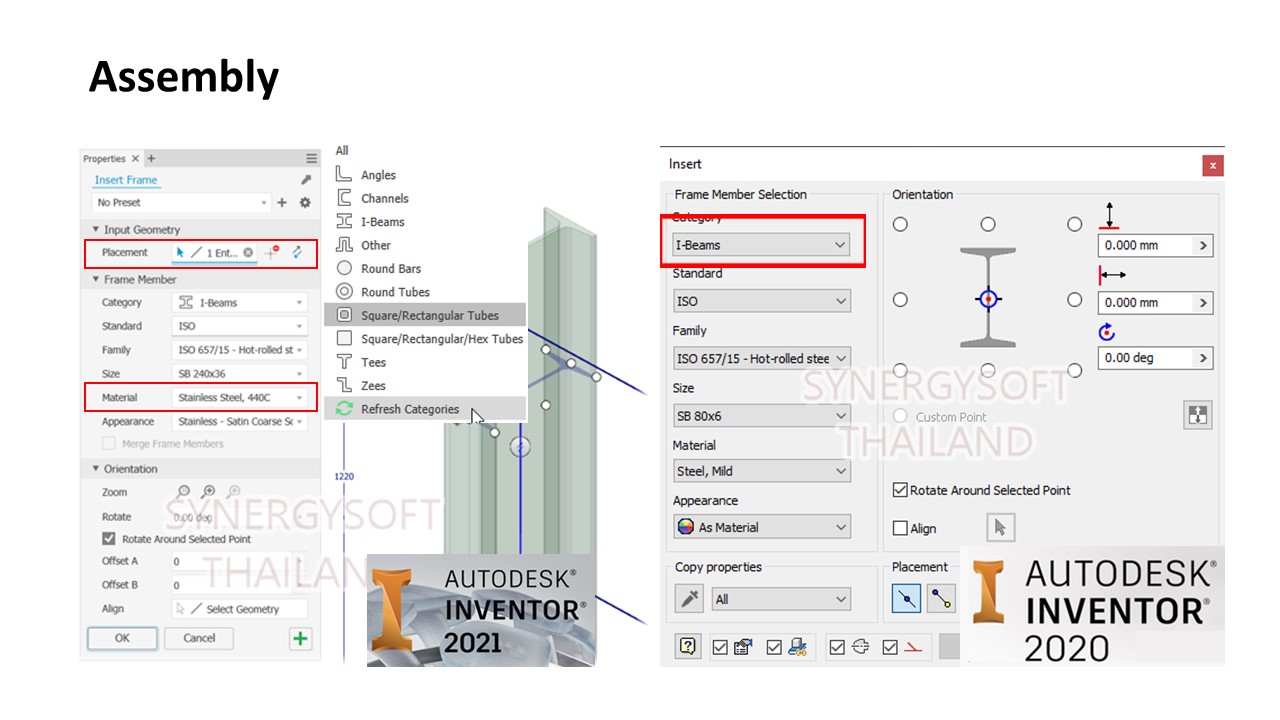Screen dimensions: 1280x720
Task: Open the Properties panel hamburger menu
Action: (x=311, y=158)
